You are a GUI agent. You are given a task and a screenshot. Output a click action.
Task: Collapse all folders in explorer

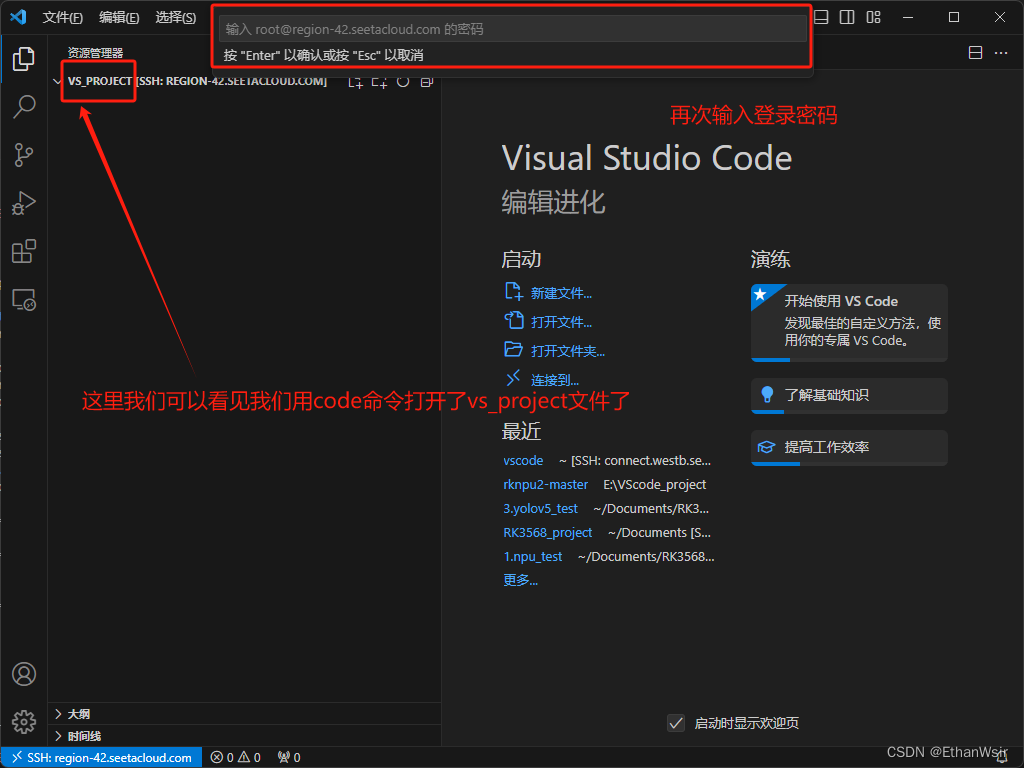click(426, 82)
